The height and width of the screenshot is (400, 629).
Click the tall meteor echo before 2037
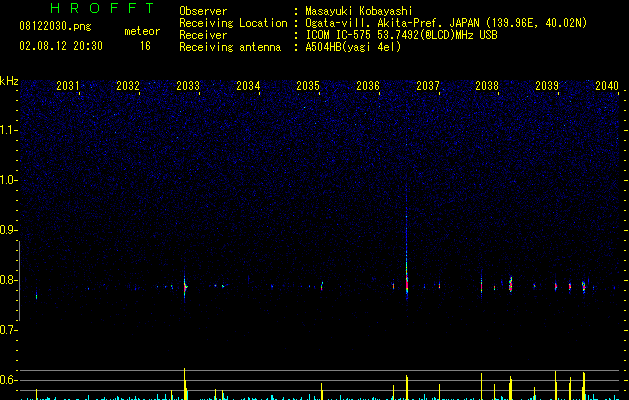point(406,257)
